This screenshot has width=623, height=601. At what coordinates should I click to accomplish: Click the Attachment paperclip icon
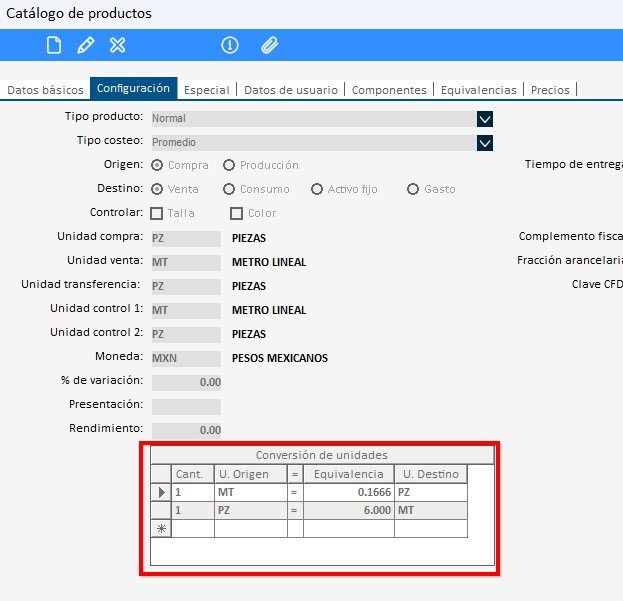[268, 45]
